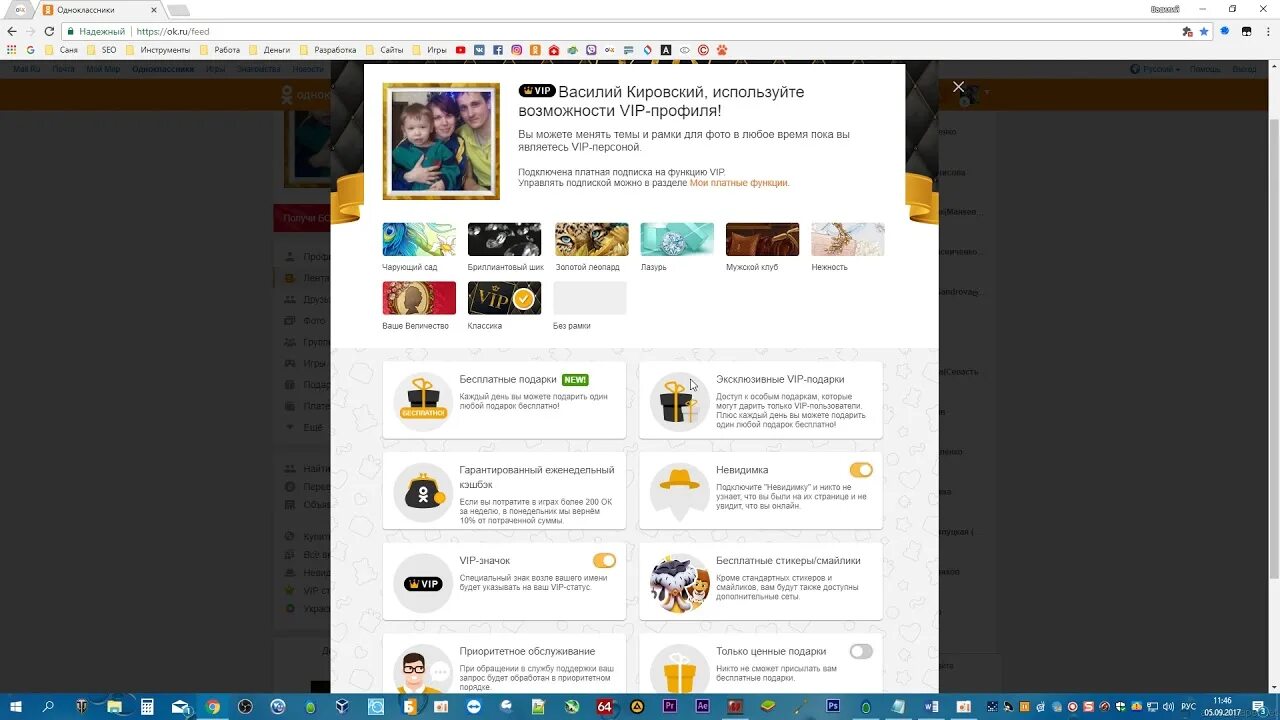Open Chrome from the taskbar
This screenshot has width=1280, height=720.
pyautogui.click(x=213, y=706)
